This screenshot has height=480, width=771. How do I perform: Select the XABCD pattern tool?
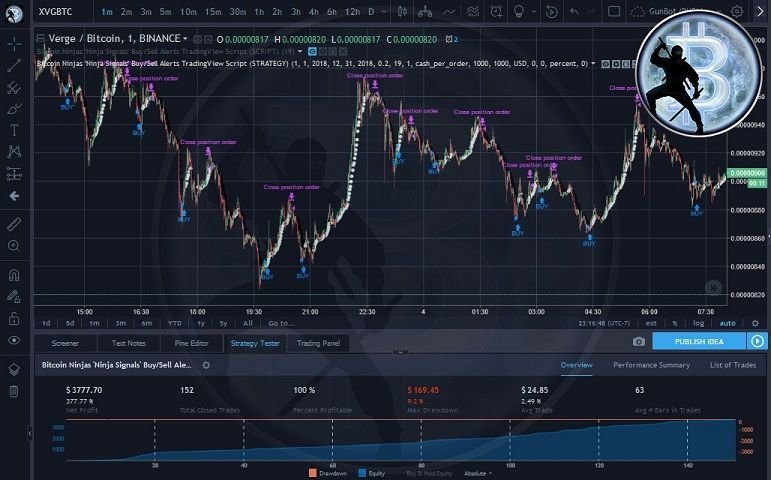tap(14, 151)
